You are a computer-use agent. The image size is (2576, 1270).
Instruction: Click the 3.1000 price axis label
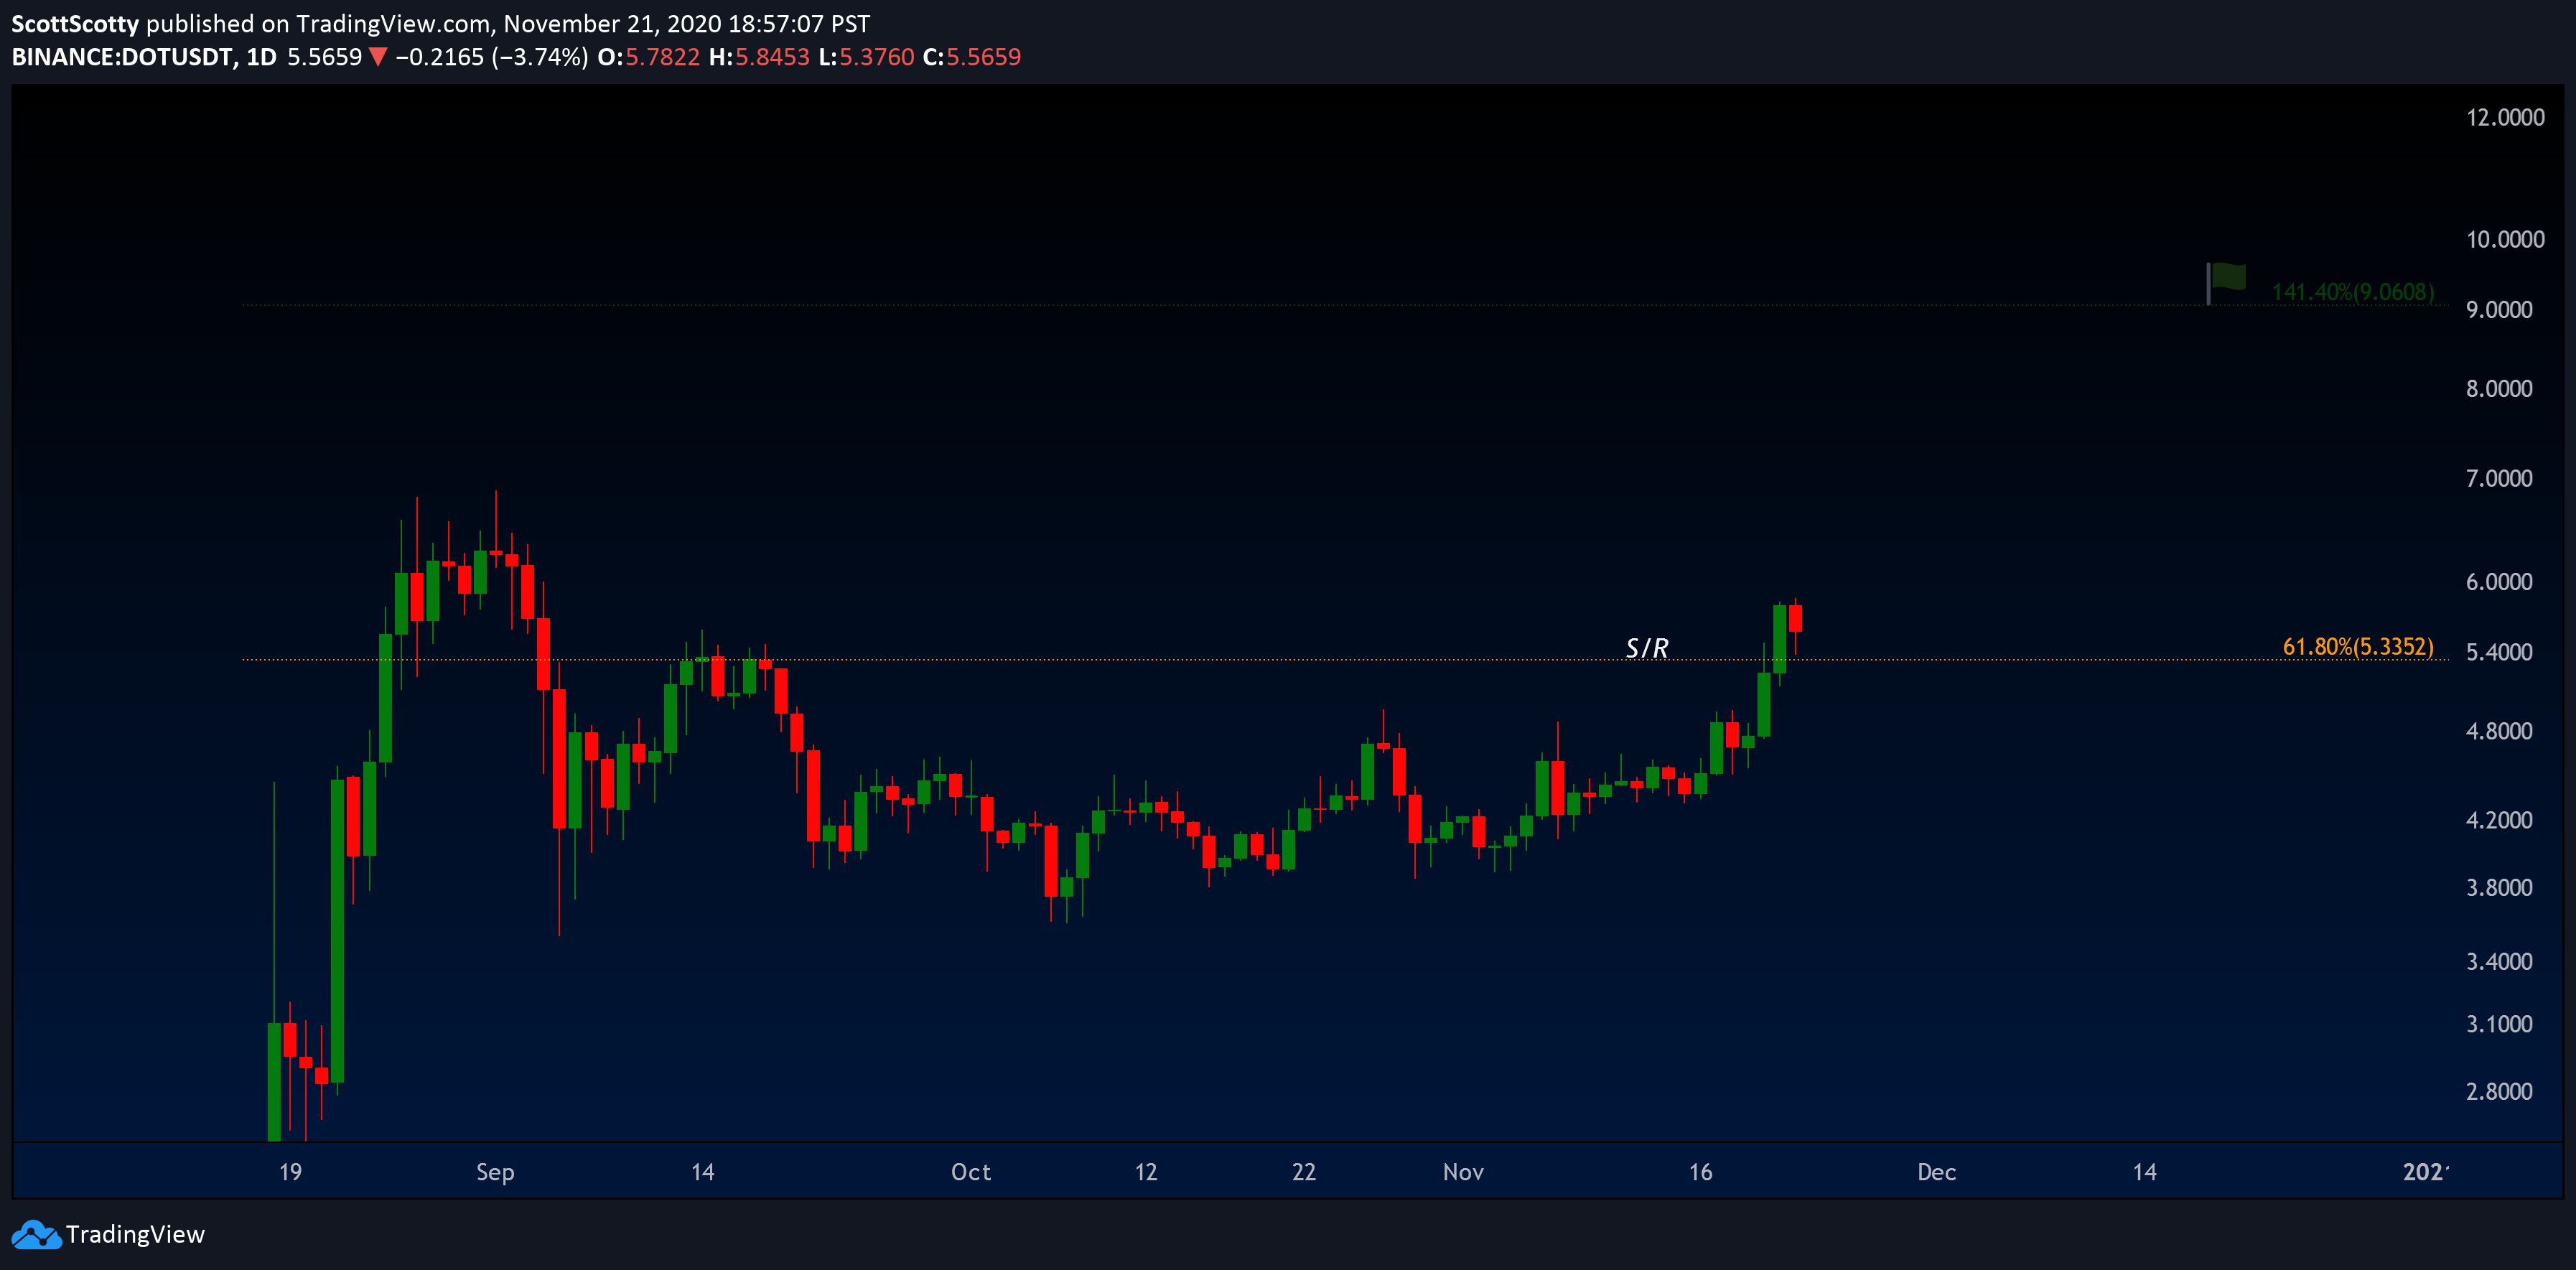click(x=2499, y=1025)
